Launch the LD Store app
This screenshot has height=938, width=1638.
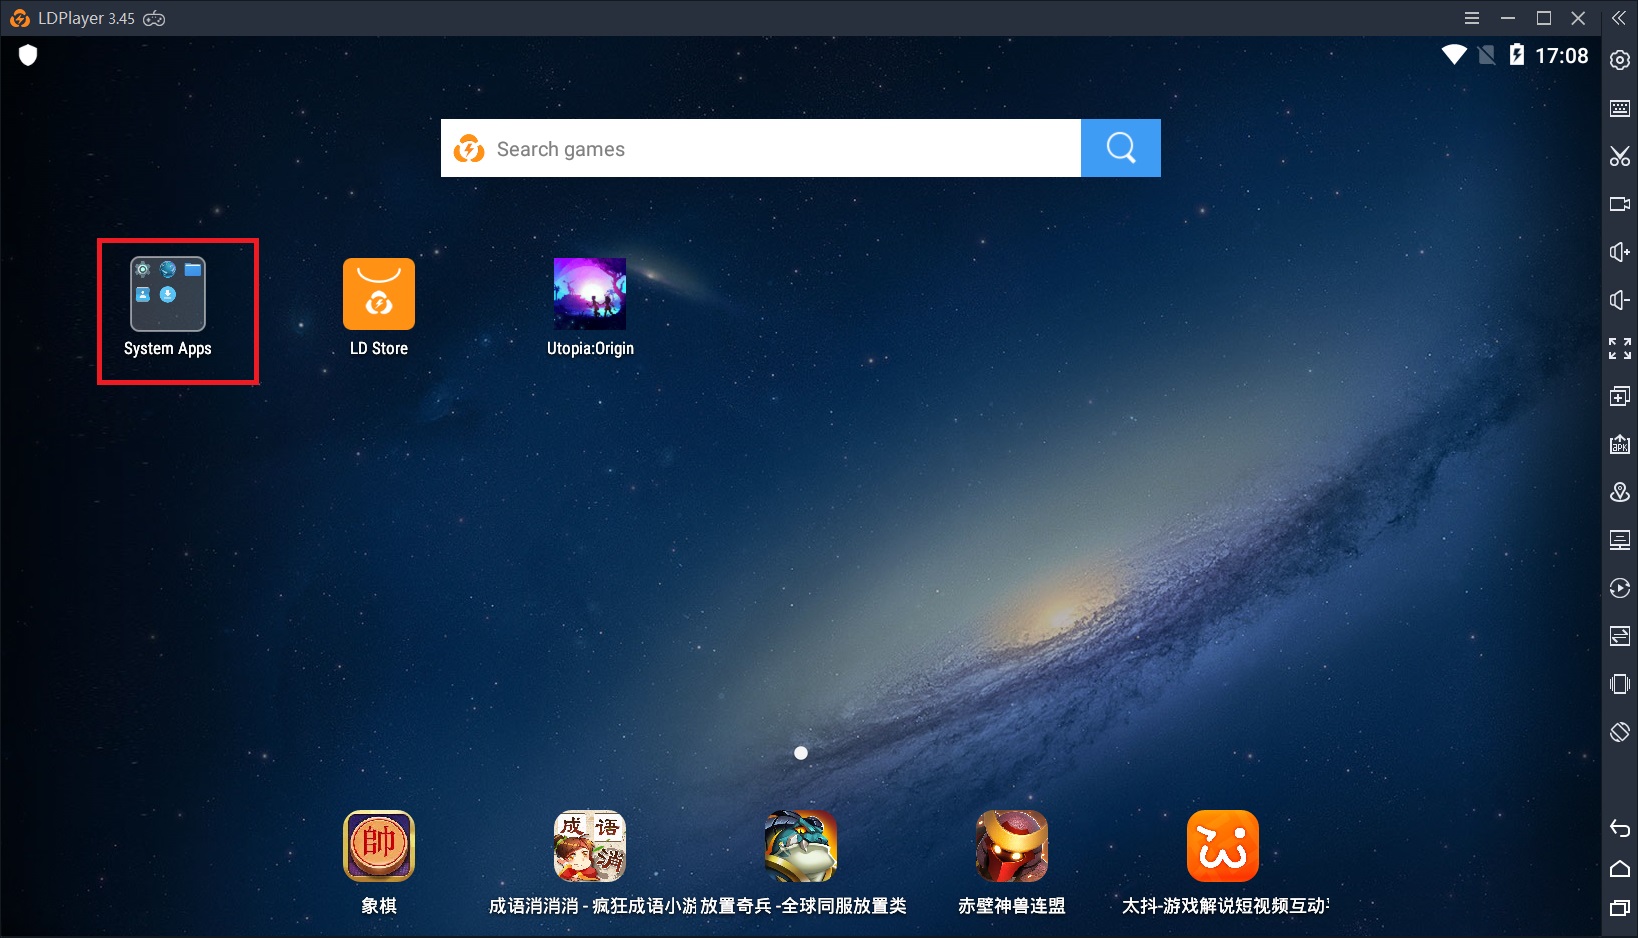point(379,294)
